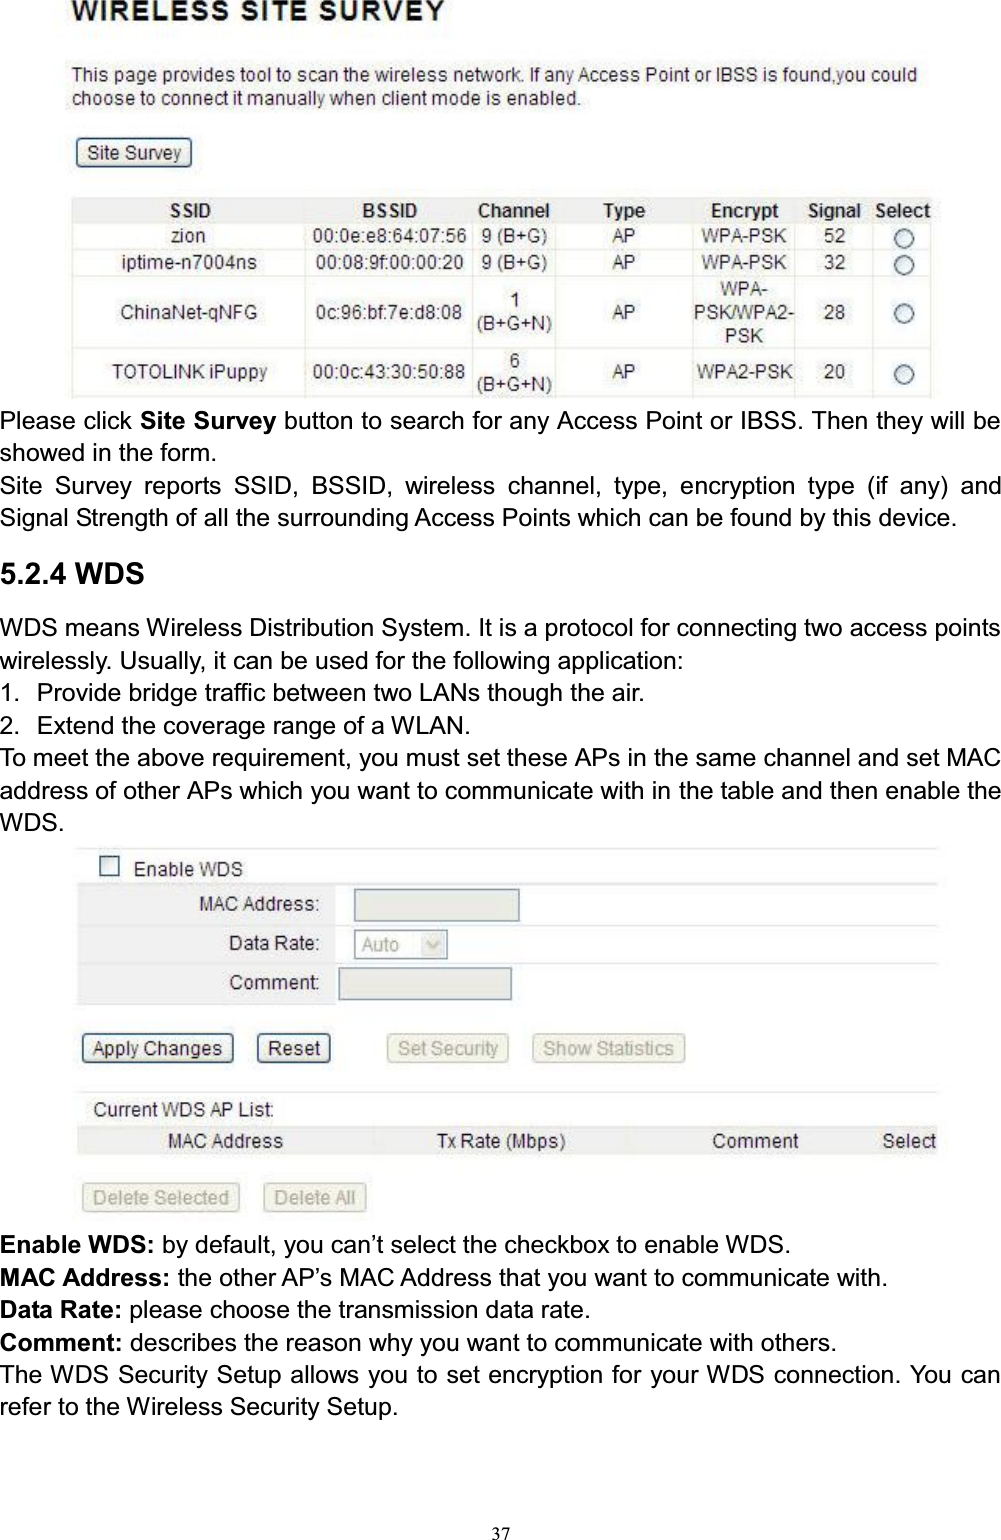
Task: Click signal value 28
Action: pos(834,312)
